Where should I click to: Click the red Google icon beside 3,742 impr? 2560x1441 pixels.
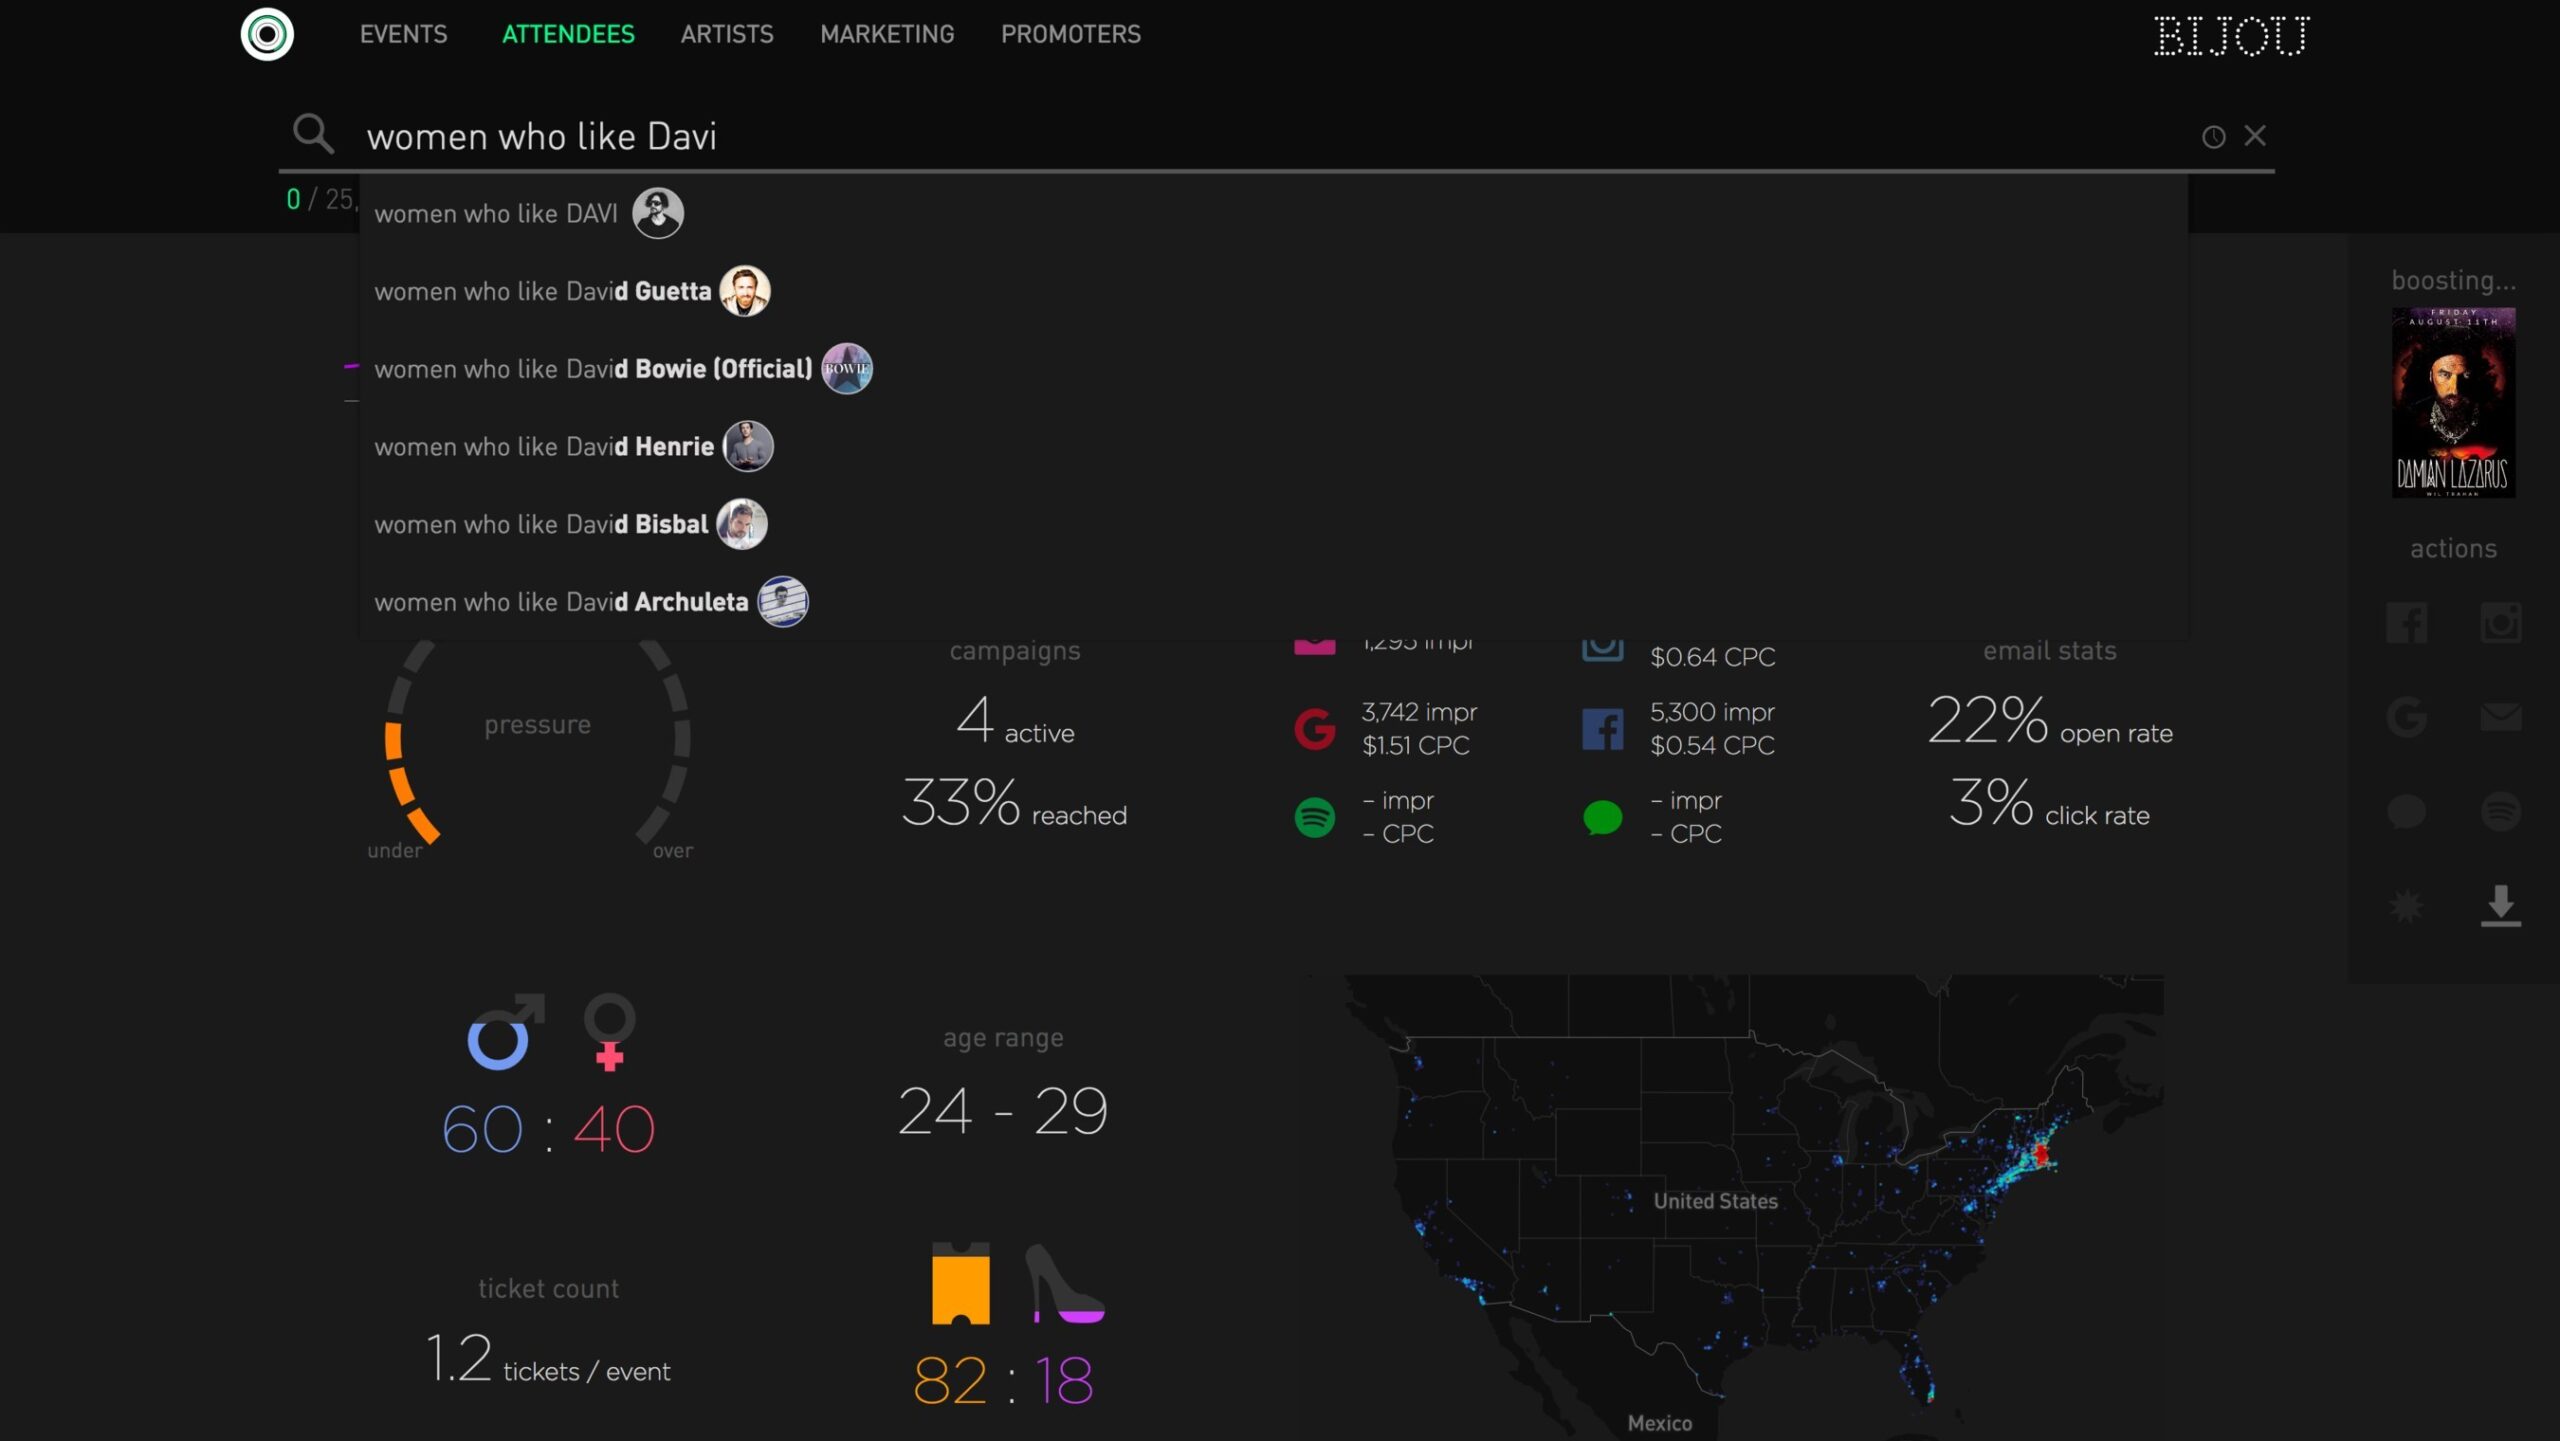[x=1314, y=728]
